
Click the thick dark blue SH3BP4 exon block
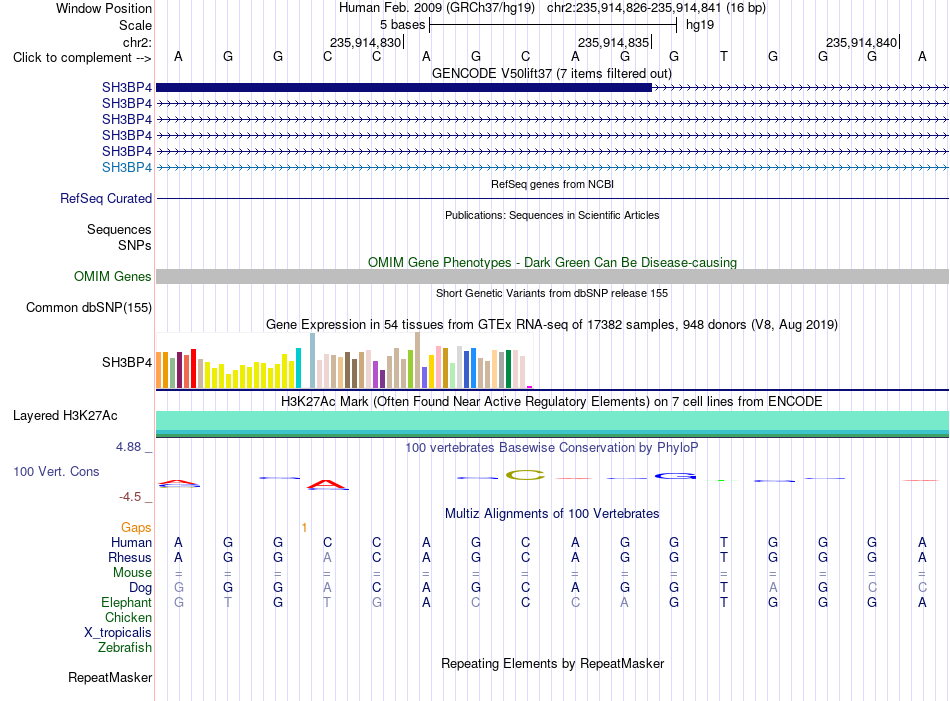[x=404, y=88]
